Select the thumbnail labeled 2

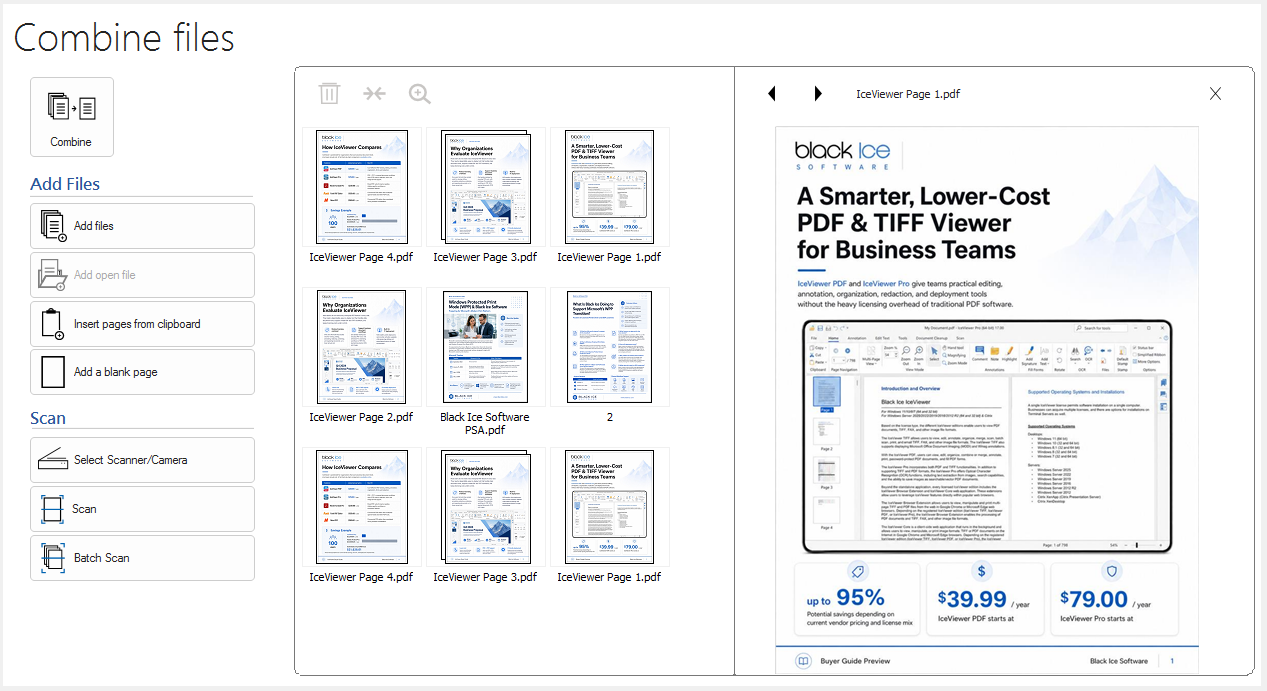point(609,347)
